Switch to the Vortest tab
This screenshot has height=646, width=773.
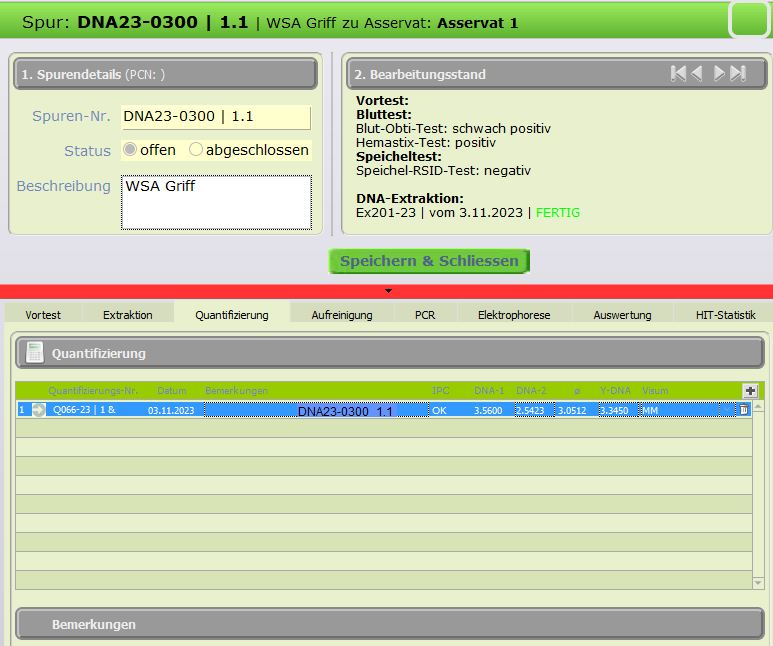[43, 315]
